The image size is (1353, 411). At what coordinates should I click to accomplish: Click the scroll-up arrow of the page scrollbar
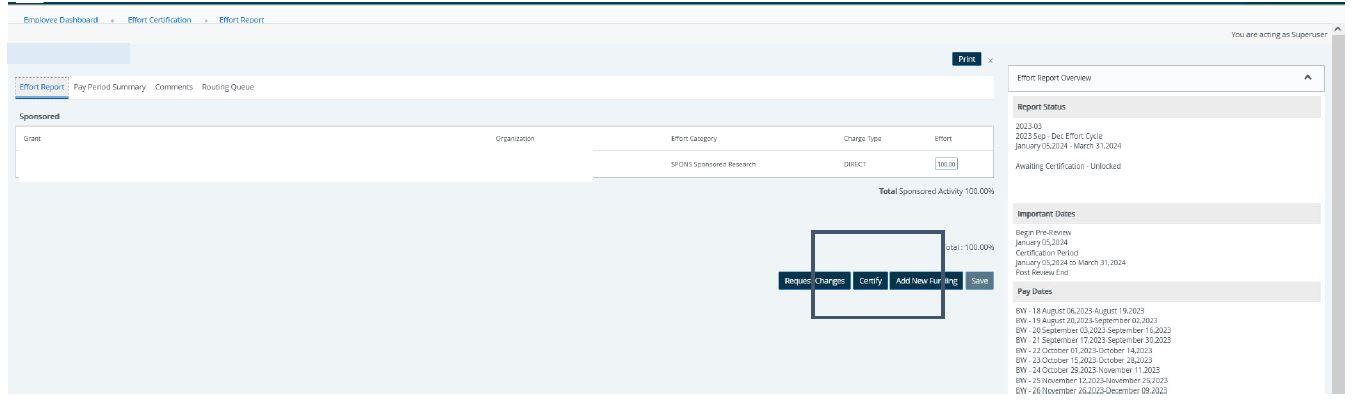(x=1339, y=30)
